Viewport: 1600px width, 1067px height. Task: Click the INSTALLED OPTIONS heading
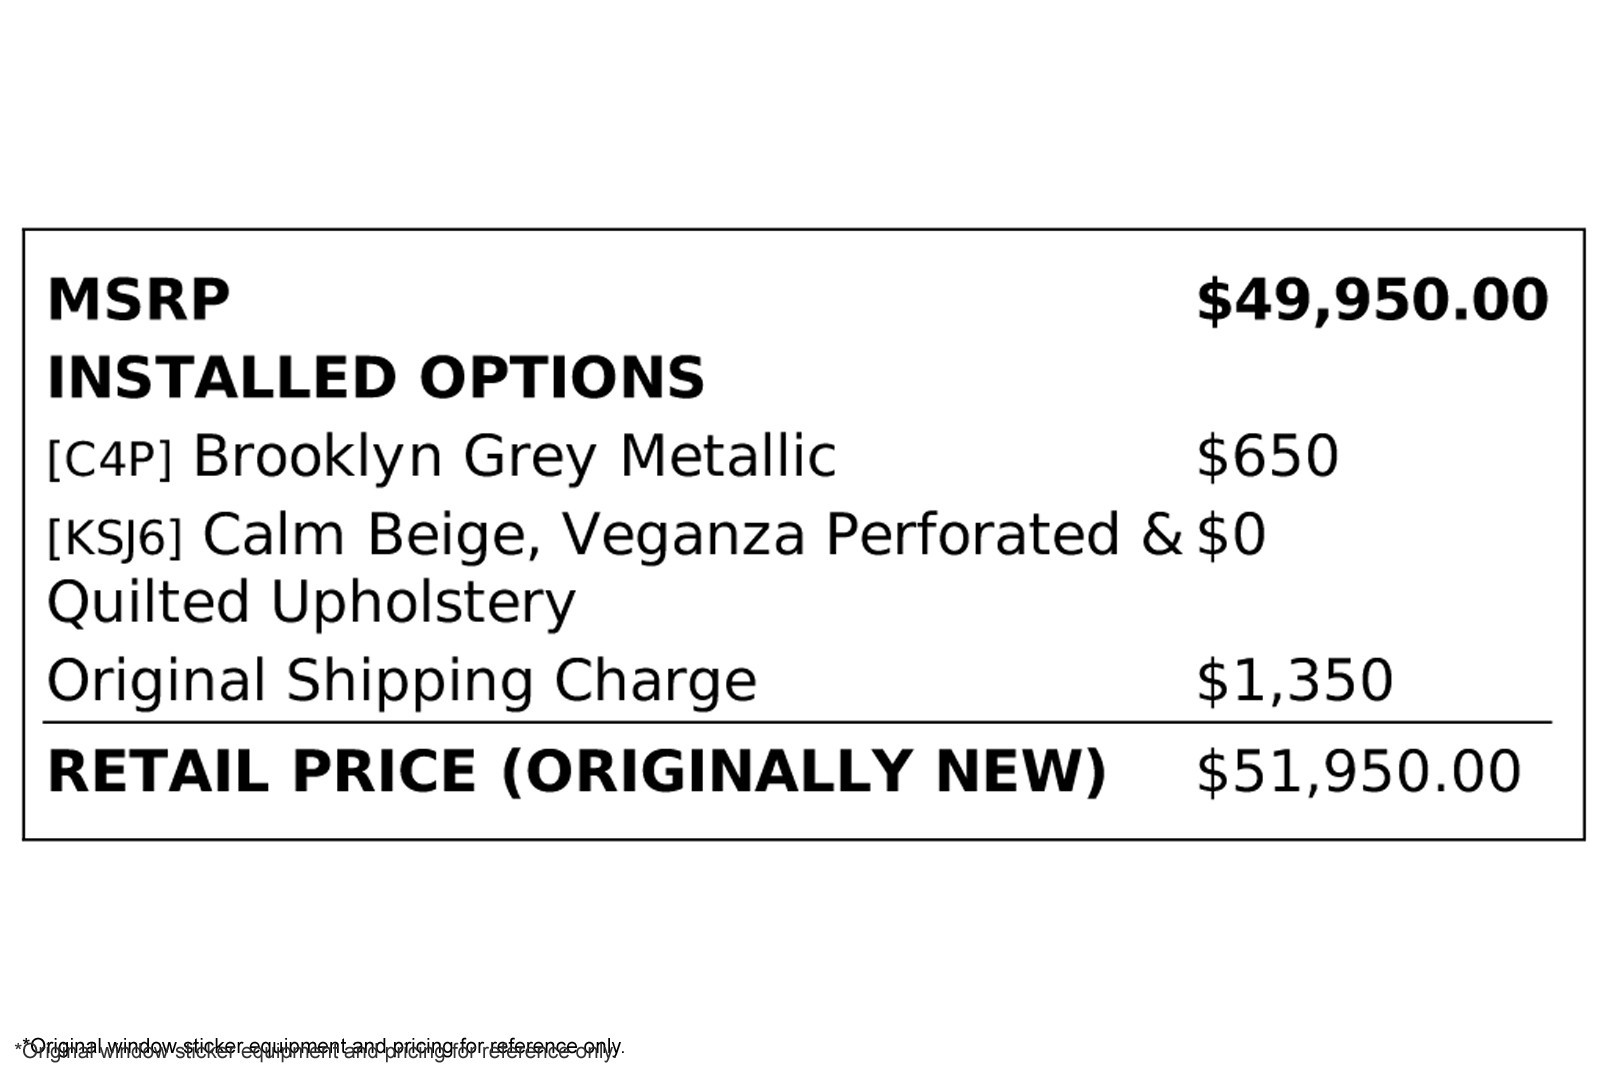[x=375, y=378]
